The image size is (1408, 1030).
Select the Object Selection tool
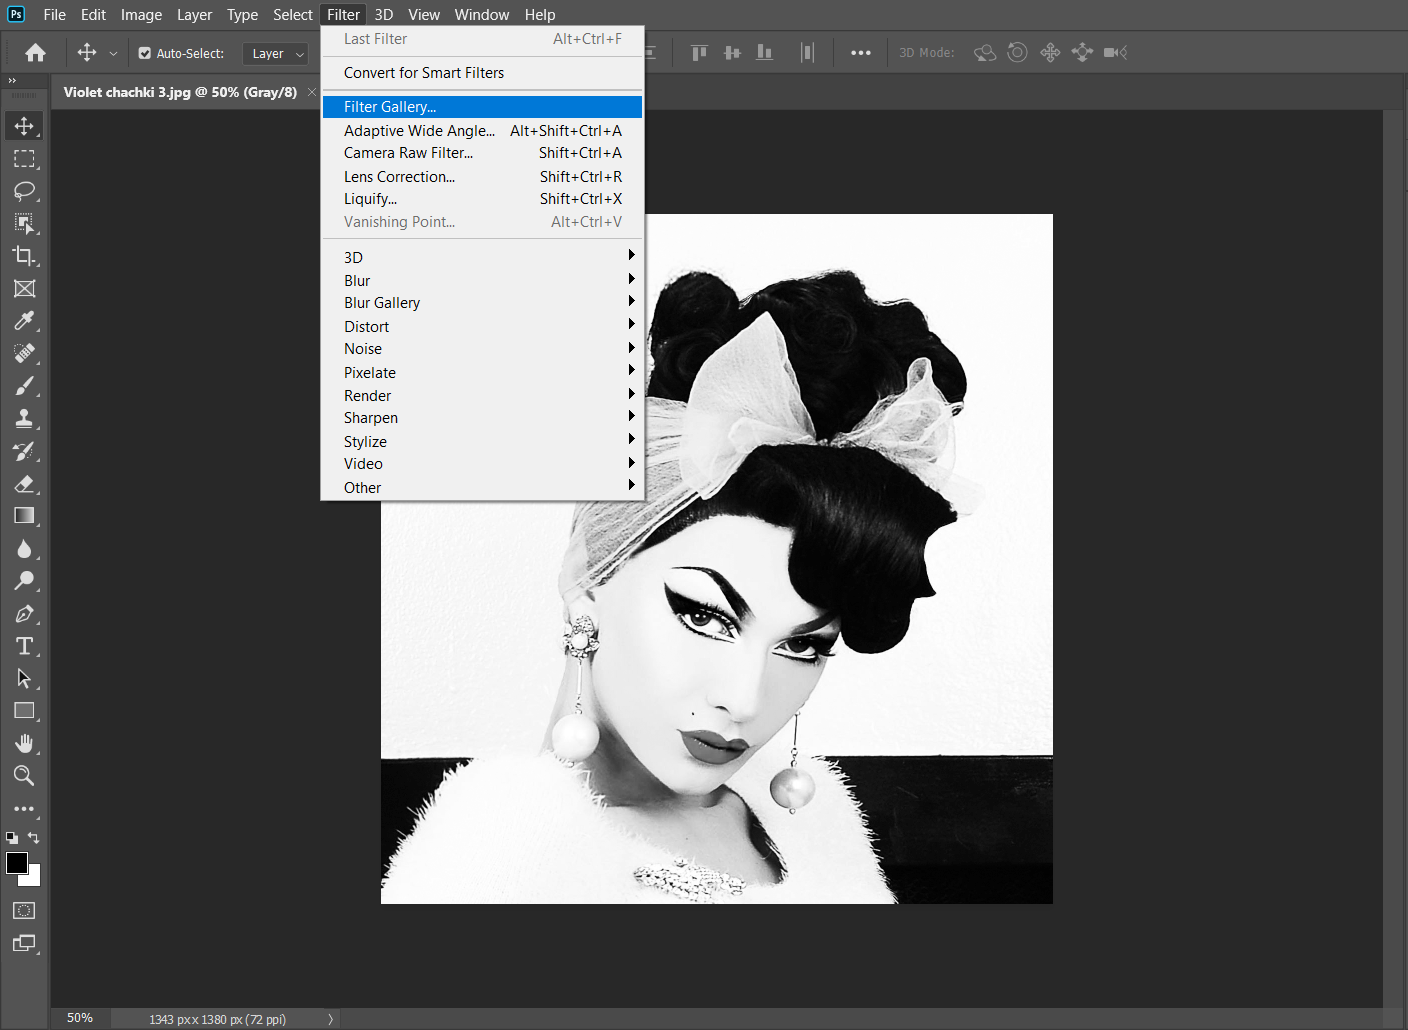pyautogui.click(x=24, y=223)
